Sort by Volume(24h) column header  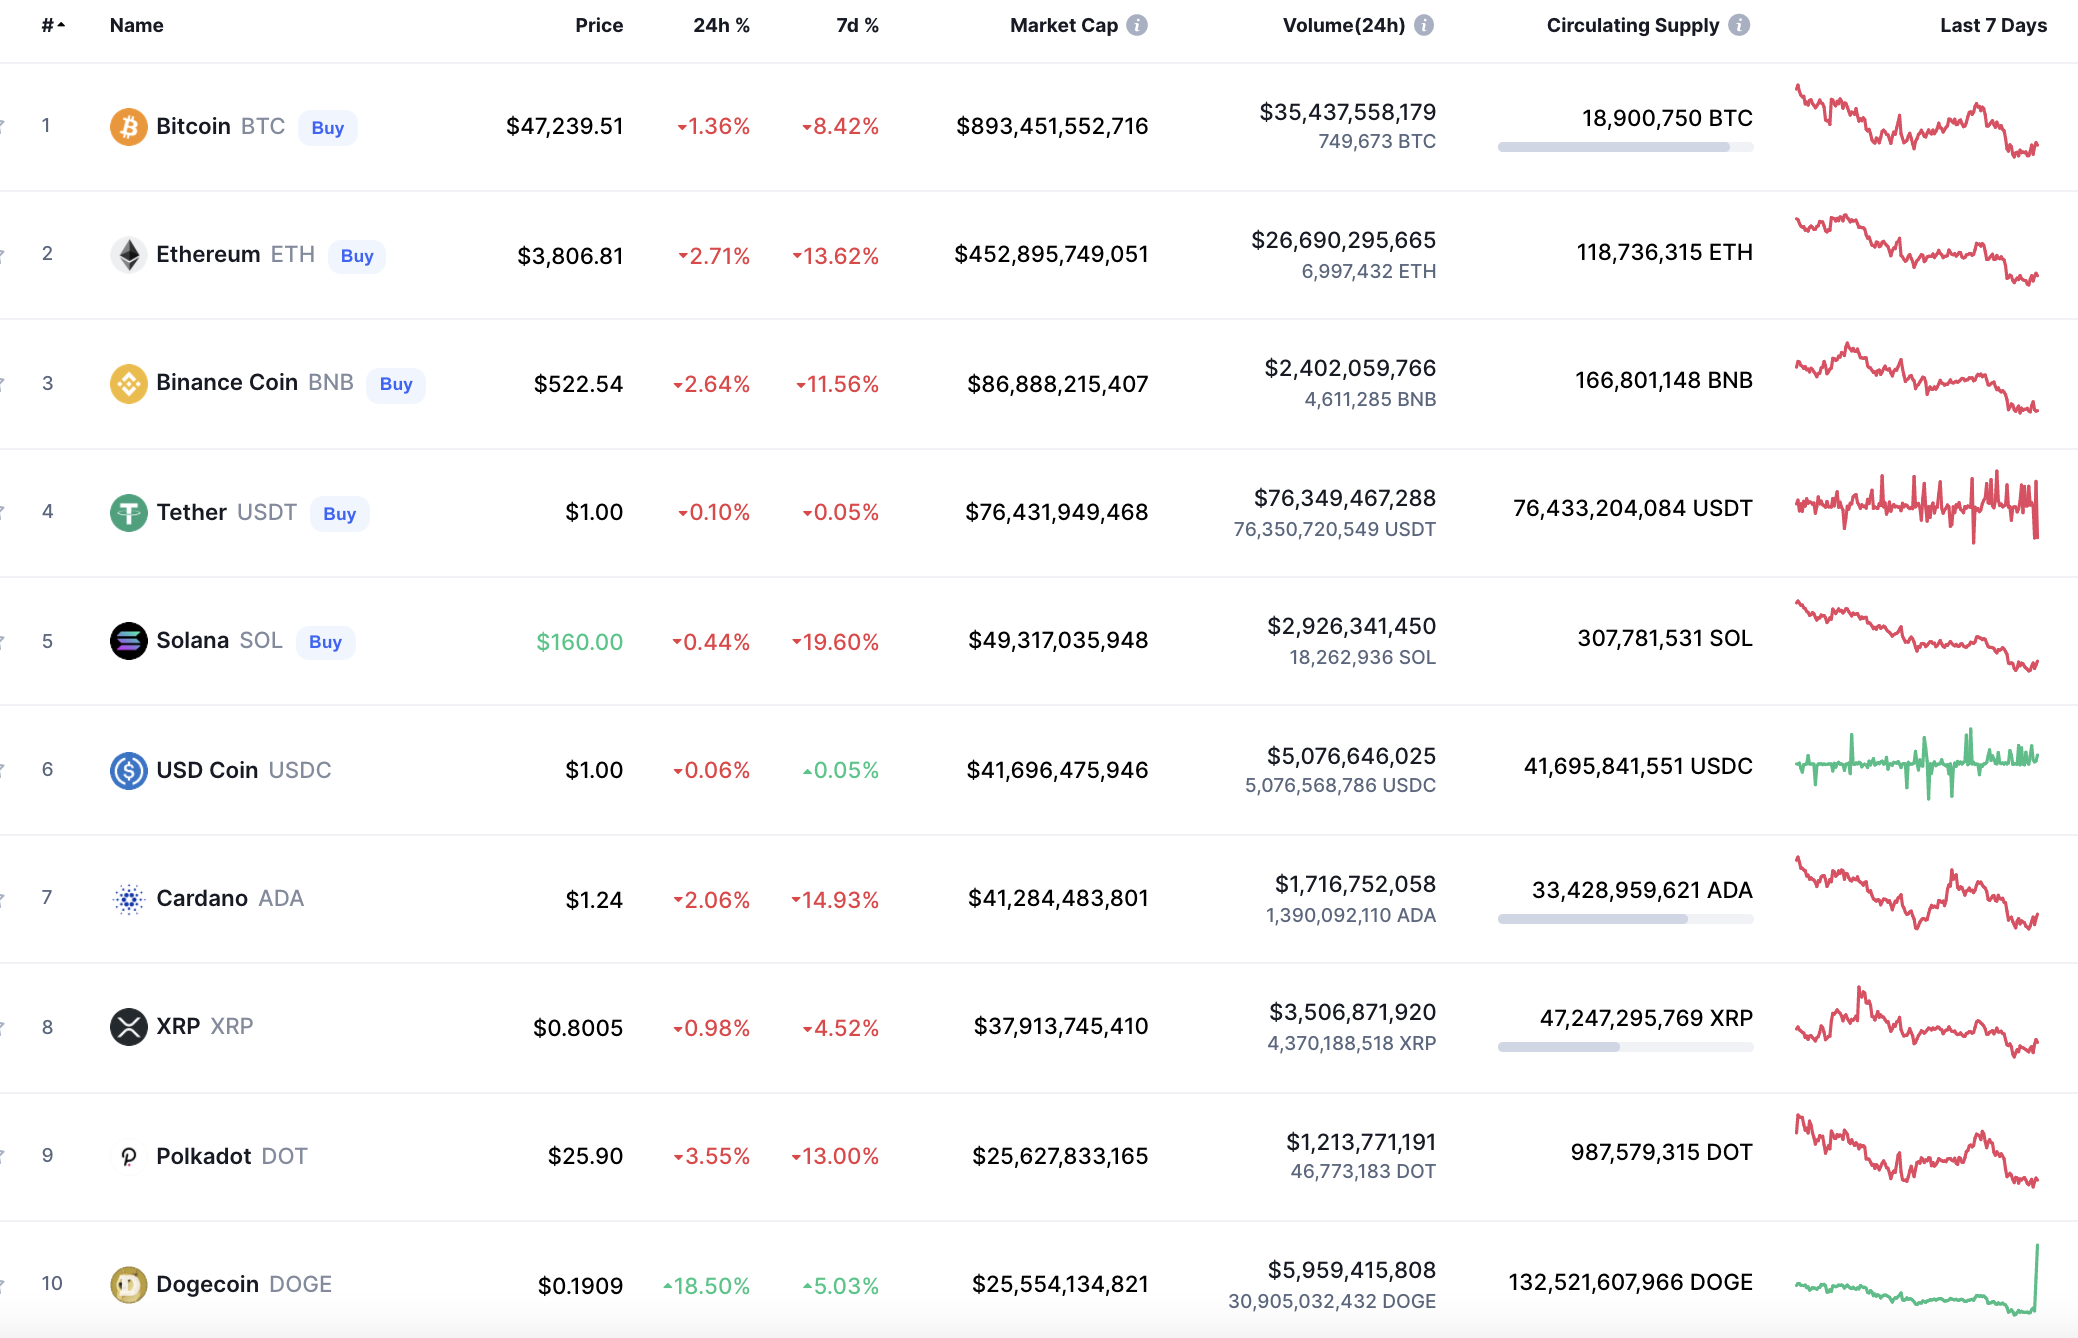pyautogui.click(x=1344, y=25)
